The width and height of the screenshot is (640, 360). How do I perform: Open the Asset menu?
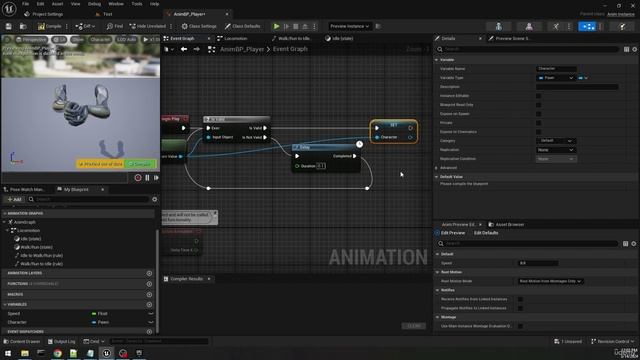tap(57, 4)
